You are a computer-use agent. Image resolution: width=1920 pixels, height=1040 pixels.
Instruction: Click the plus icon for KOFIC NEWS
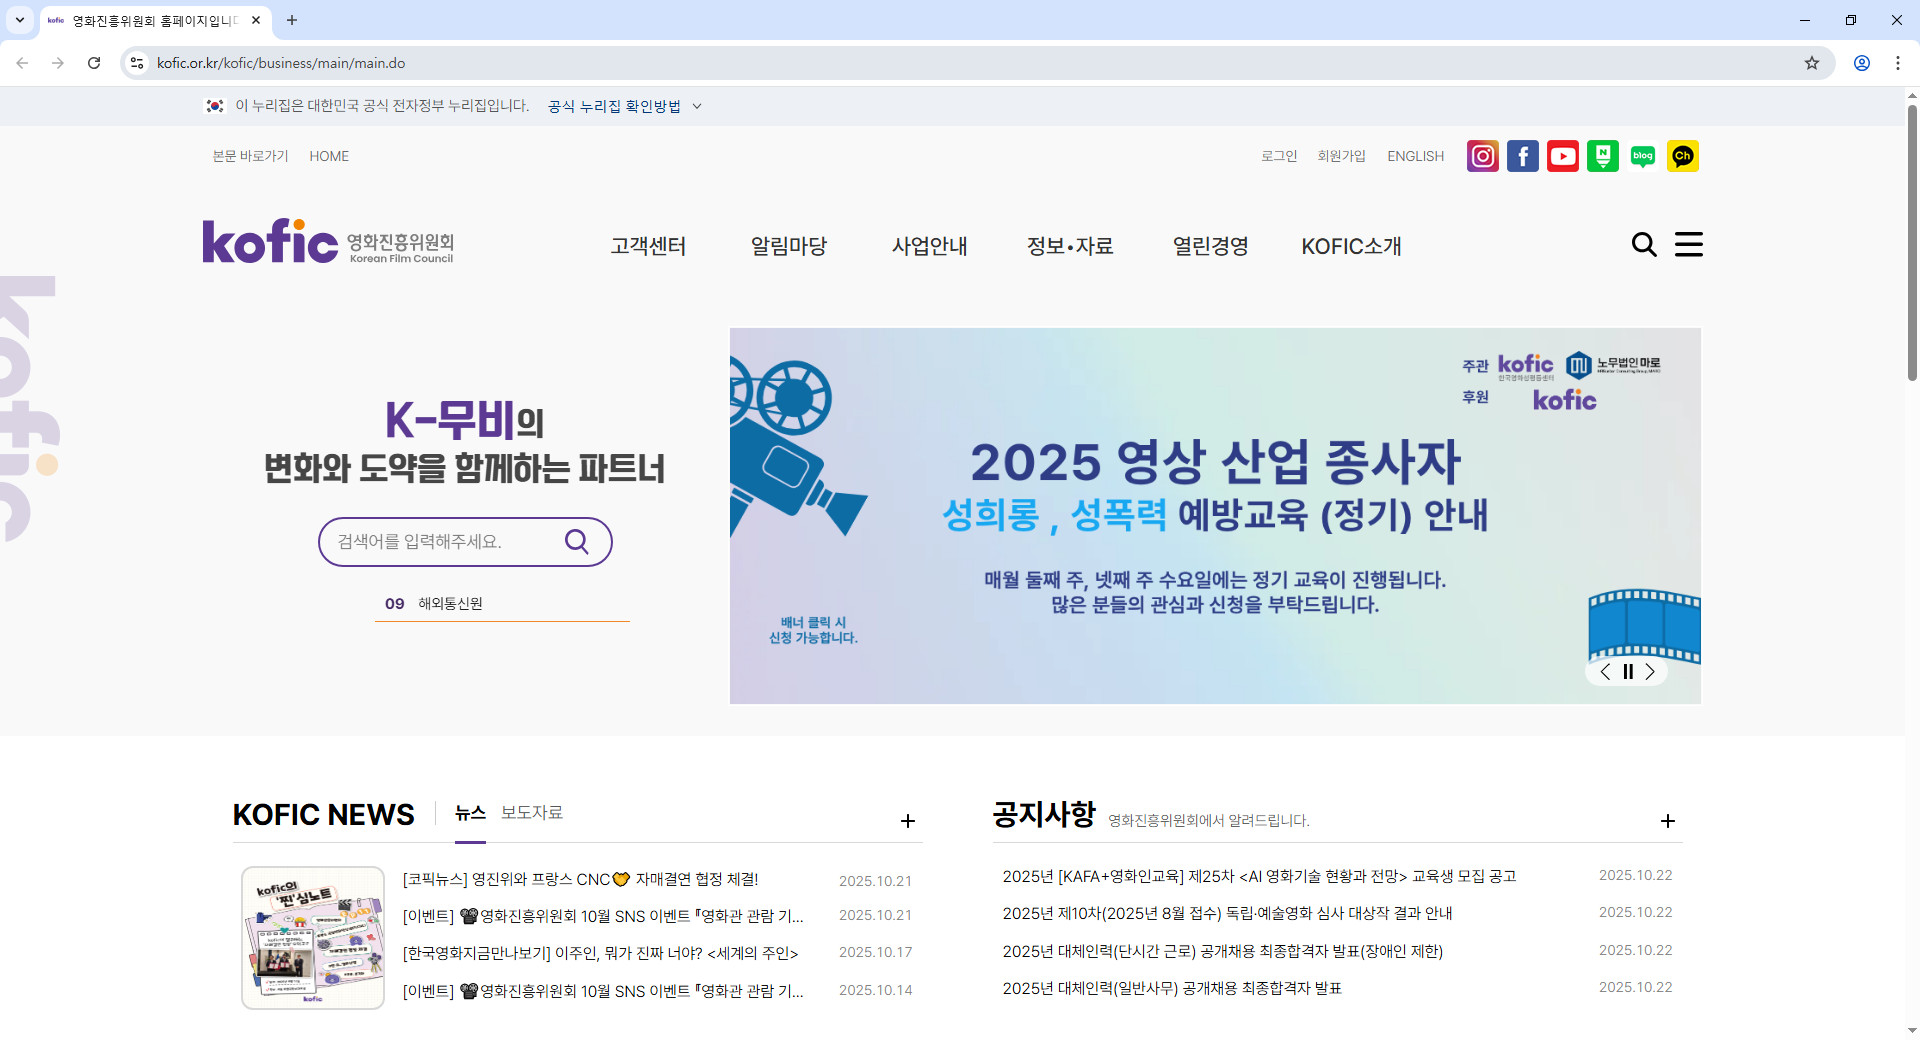[x=907, y=821]
